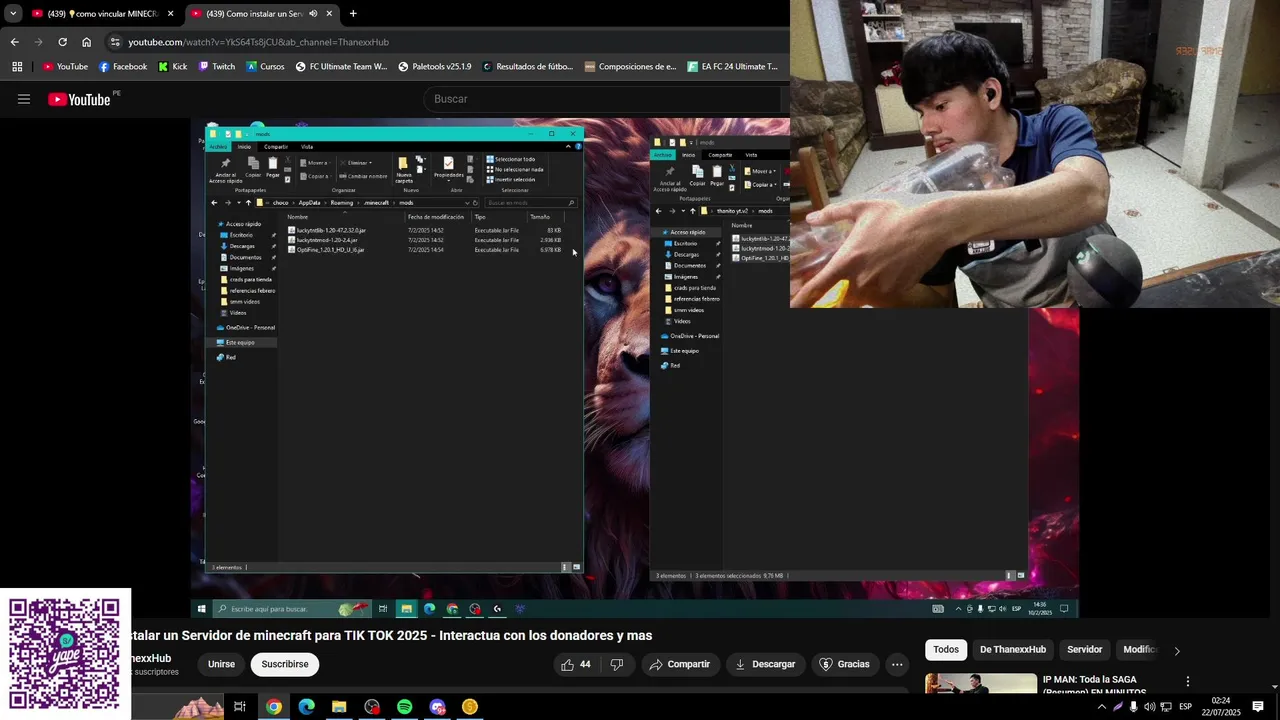Open volume control in system tray
This screenshot has height=720, width=1280.
[1149, 707]
